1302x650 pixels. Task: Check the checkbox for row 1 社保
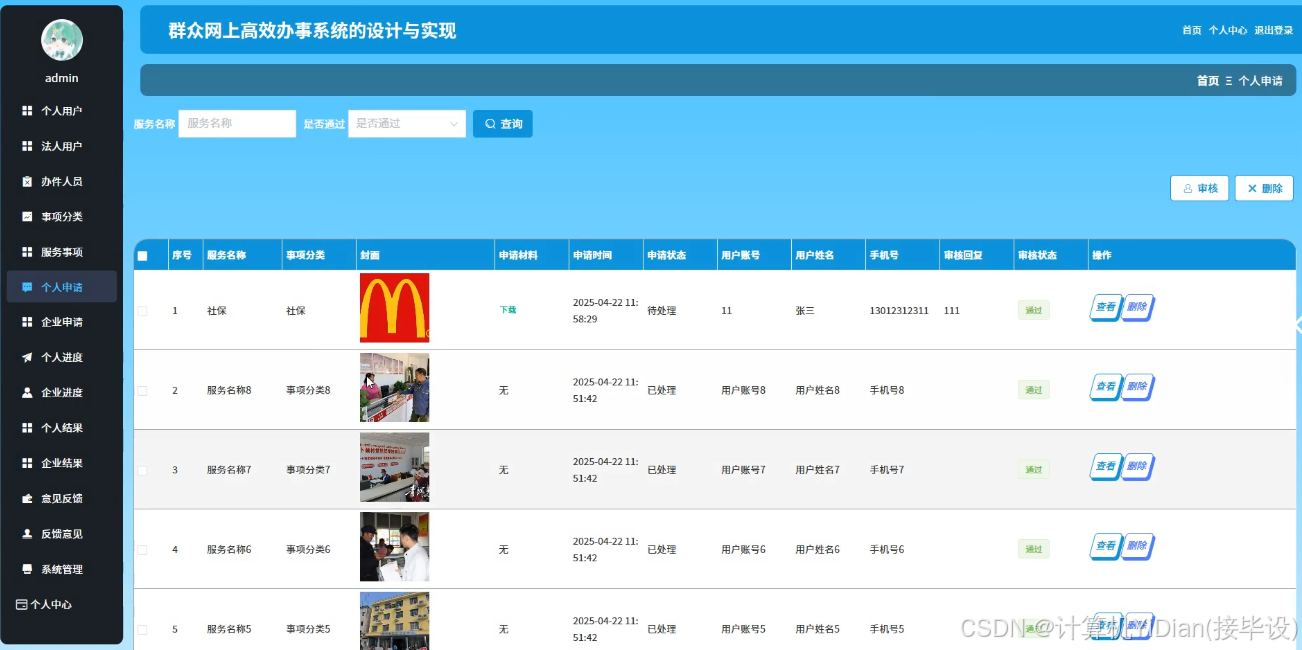click(141, 310)
